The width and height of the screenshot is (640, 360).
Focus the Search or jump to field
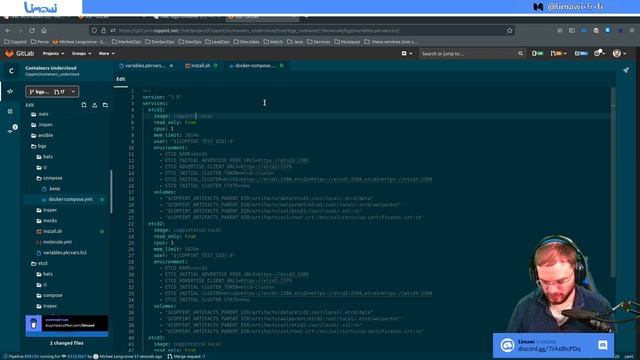pyautogui.click(x=472, y=53)
